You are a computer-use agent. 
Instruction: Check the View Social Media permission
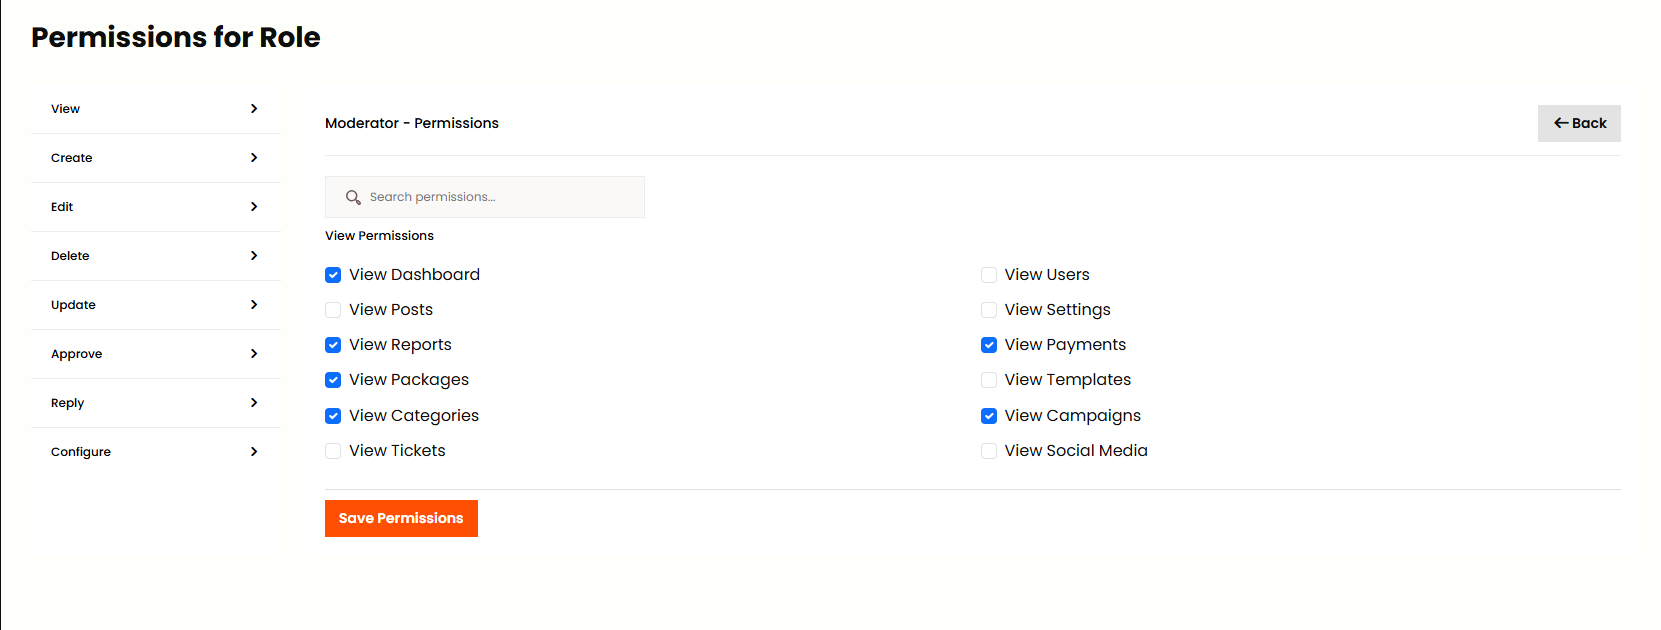point(988,451)
